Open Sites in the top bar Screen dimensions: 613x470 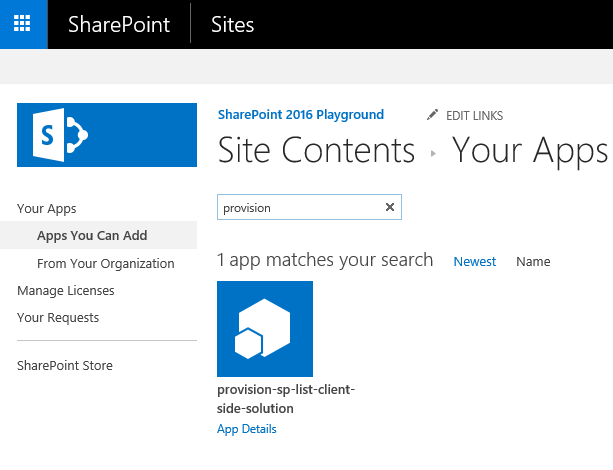(233, 25)
